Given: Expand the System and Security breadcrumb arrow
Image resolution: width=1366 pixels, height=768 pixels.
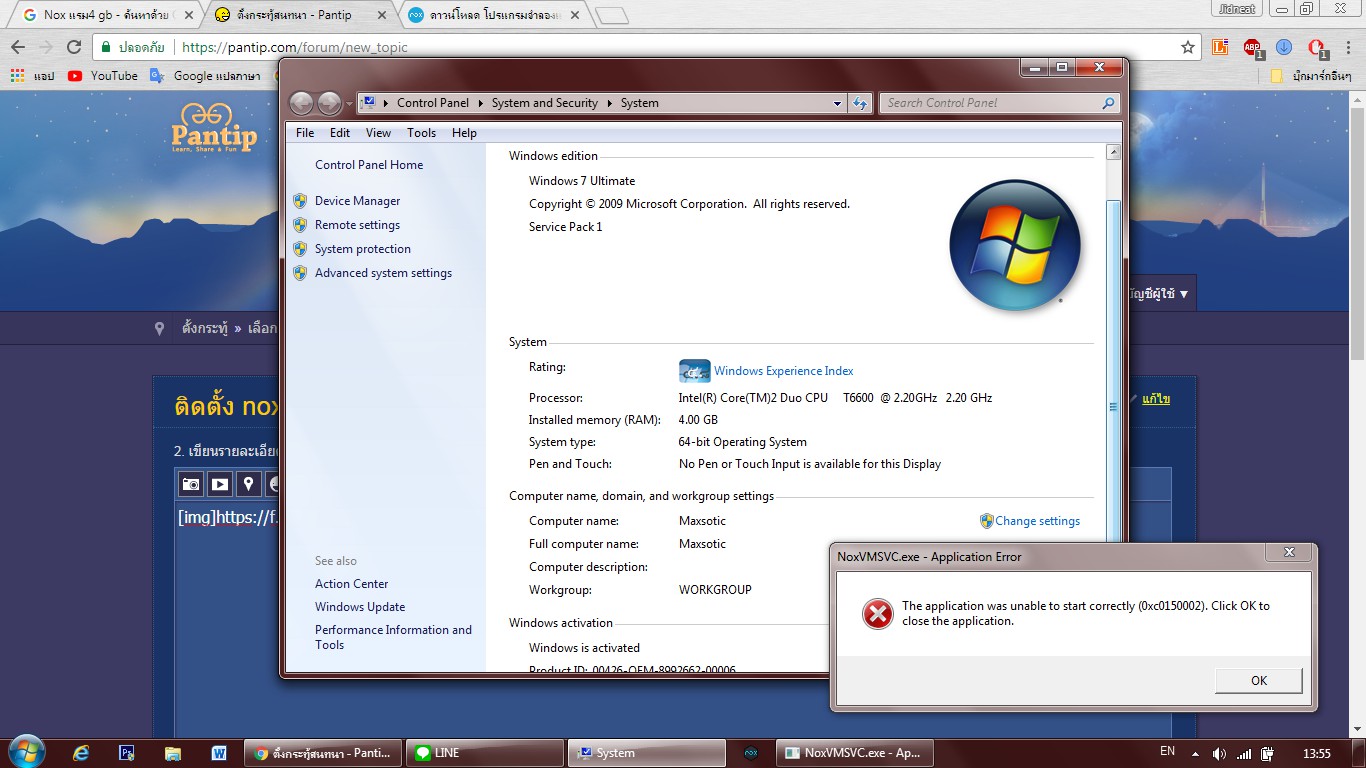Looking at the screenshot, I should (x=609, y=103).
